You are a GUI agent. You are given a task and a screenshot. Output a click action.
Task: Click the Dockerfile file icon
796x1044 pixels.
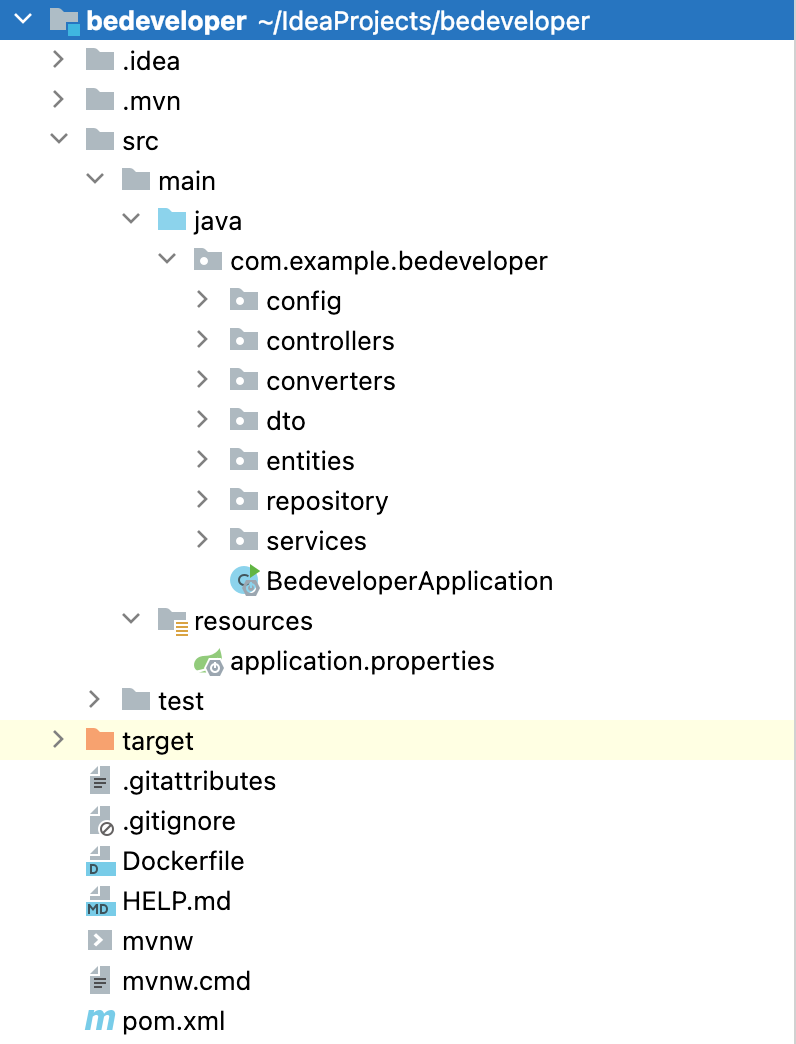[100, 861]
